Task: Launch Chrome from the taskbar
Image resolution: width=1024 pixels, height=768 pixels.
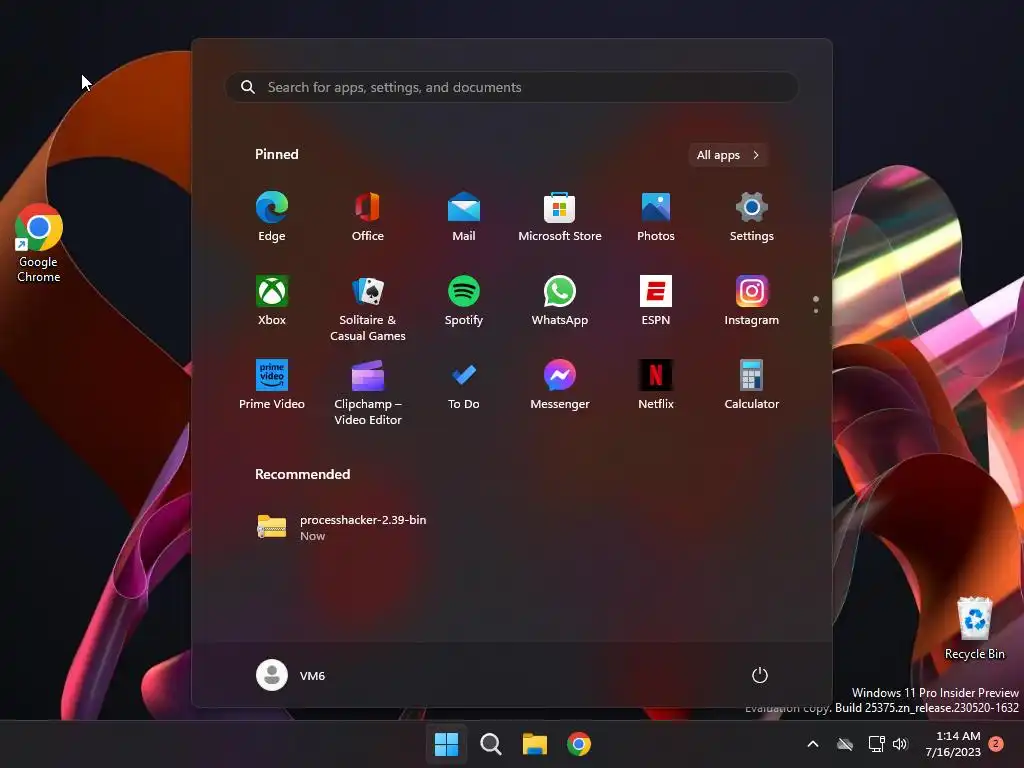Action: tap(579, 744)
